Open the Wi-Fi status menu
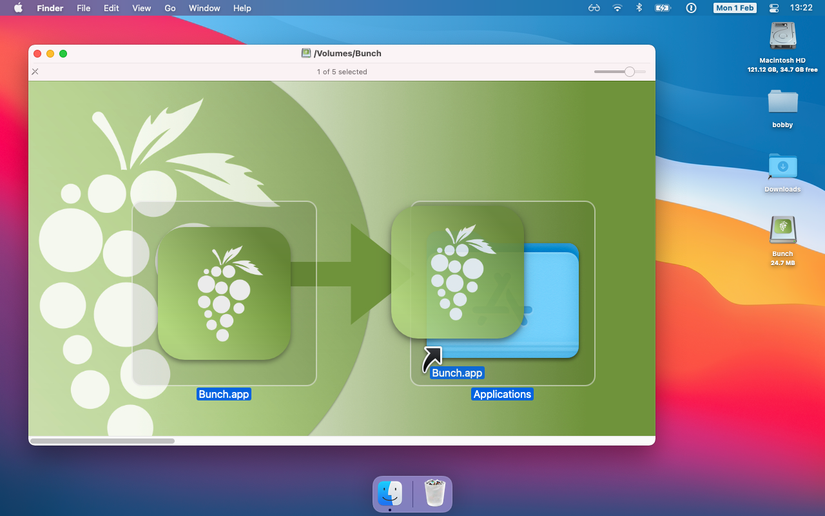This screenshot has width=825, height=516. point(617,8)
